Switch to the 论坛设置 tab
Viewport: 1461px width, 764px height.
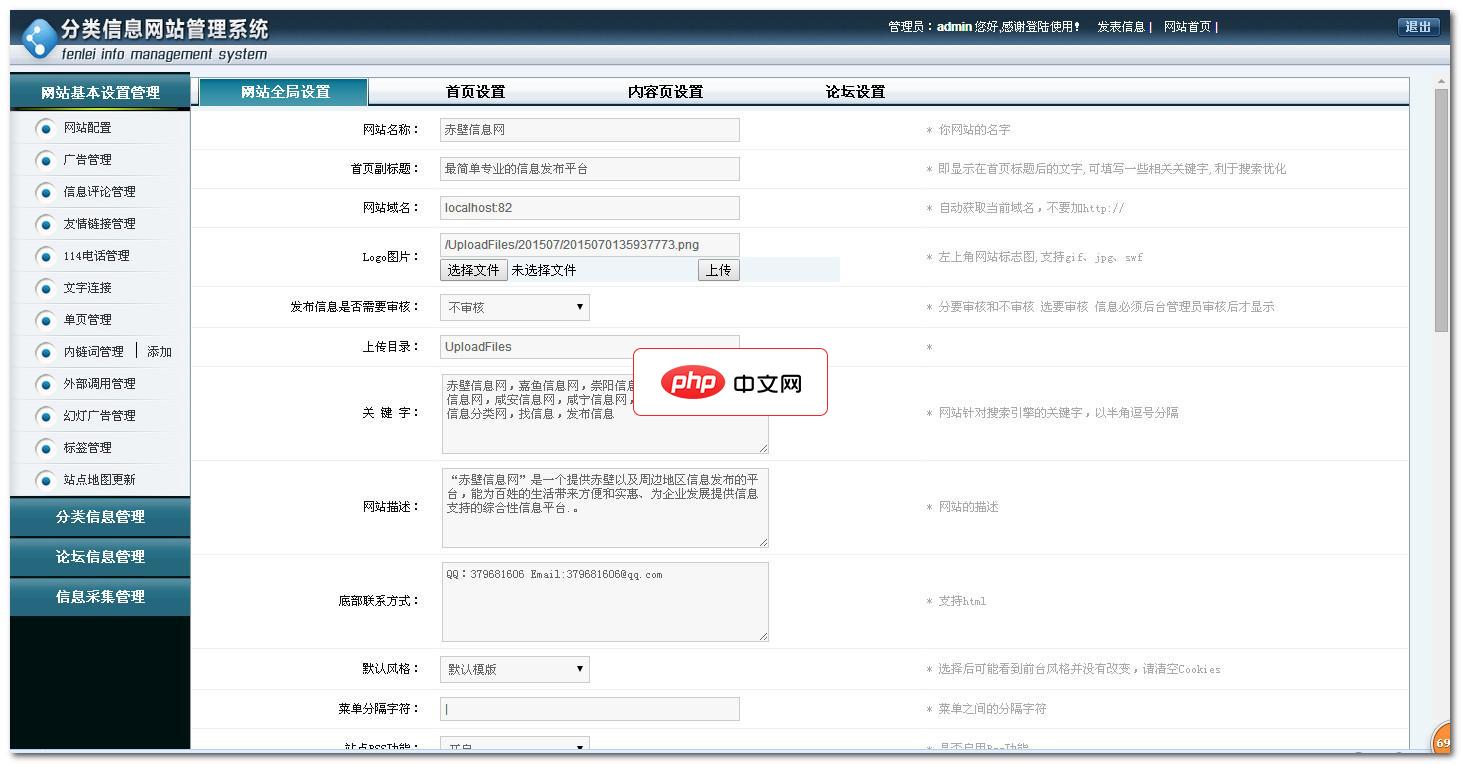tap(856, 91)
